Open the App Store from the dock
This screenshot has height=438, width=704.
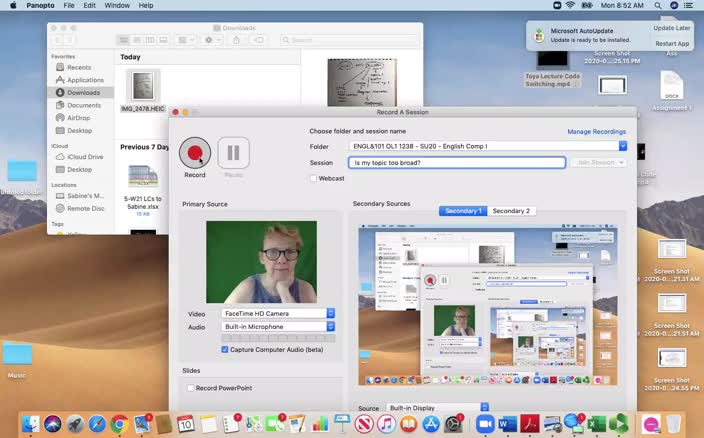pos(431,424)
